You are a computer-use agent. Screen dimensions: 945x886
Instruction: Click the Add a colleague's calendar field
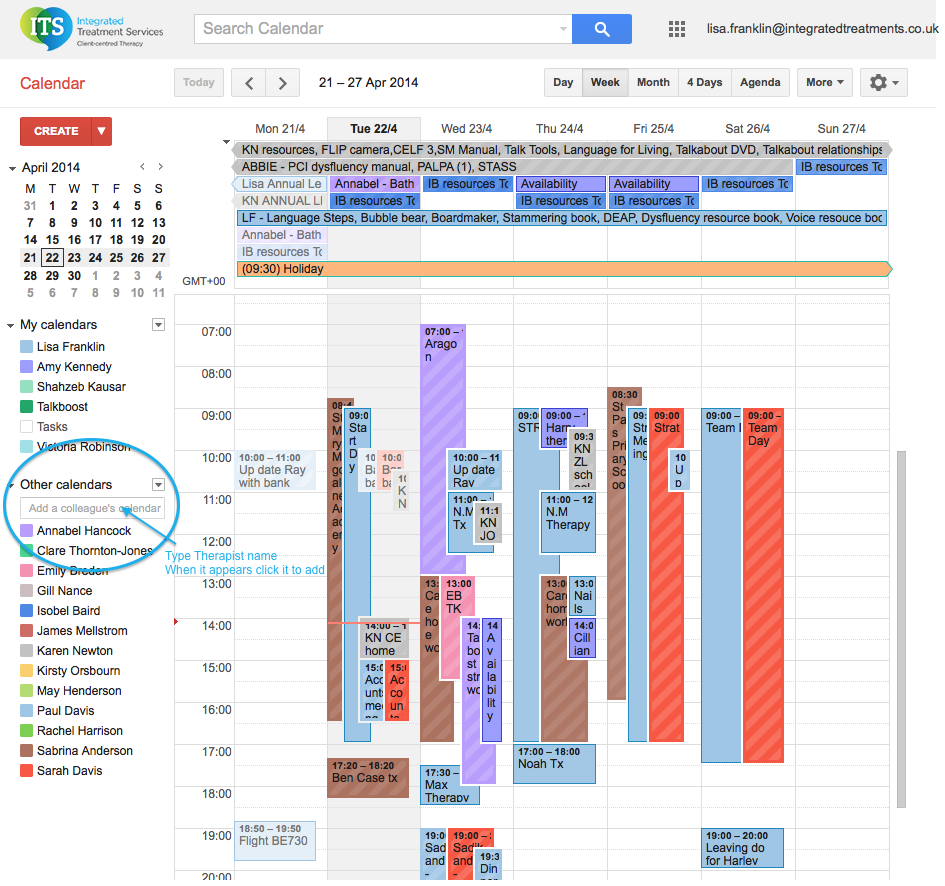pyautogui.click(x=94, y=508)
